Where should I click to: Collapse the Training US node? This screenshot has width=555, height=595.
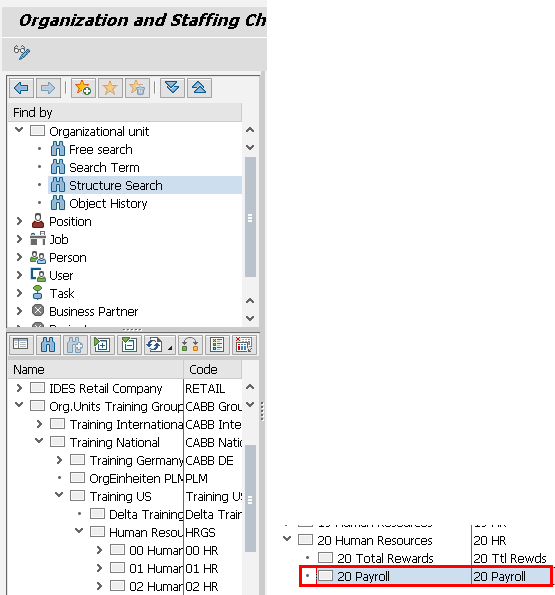59,495
